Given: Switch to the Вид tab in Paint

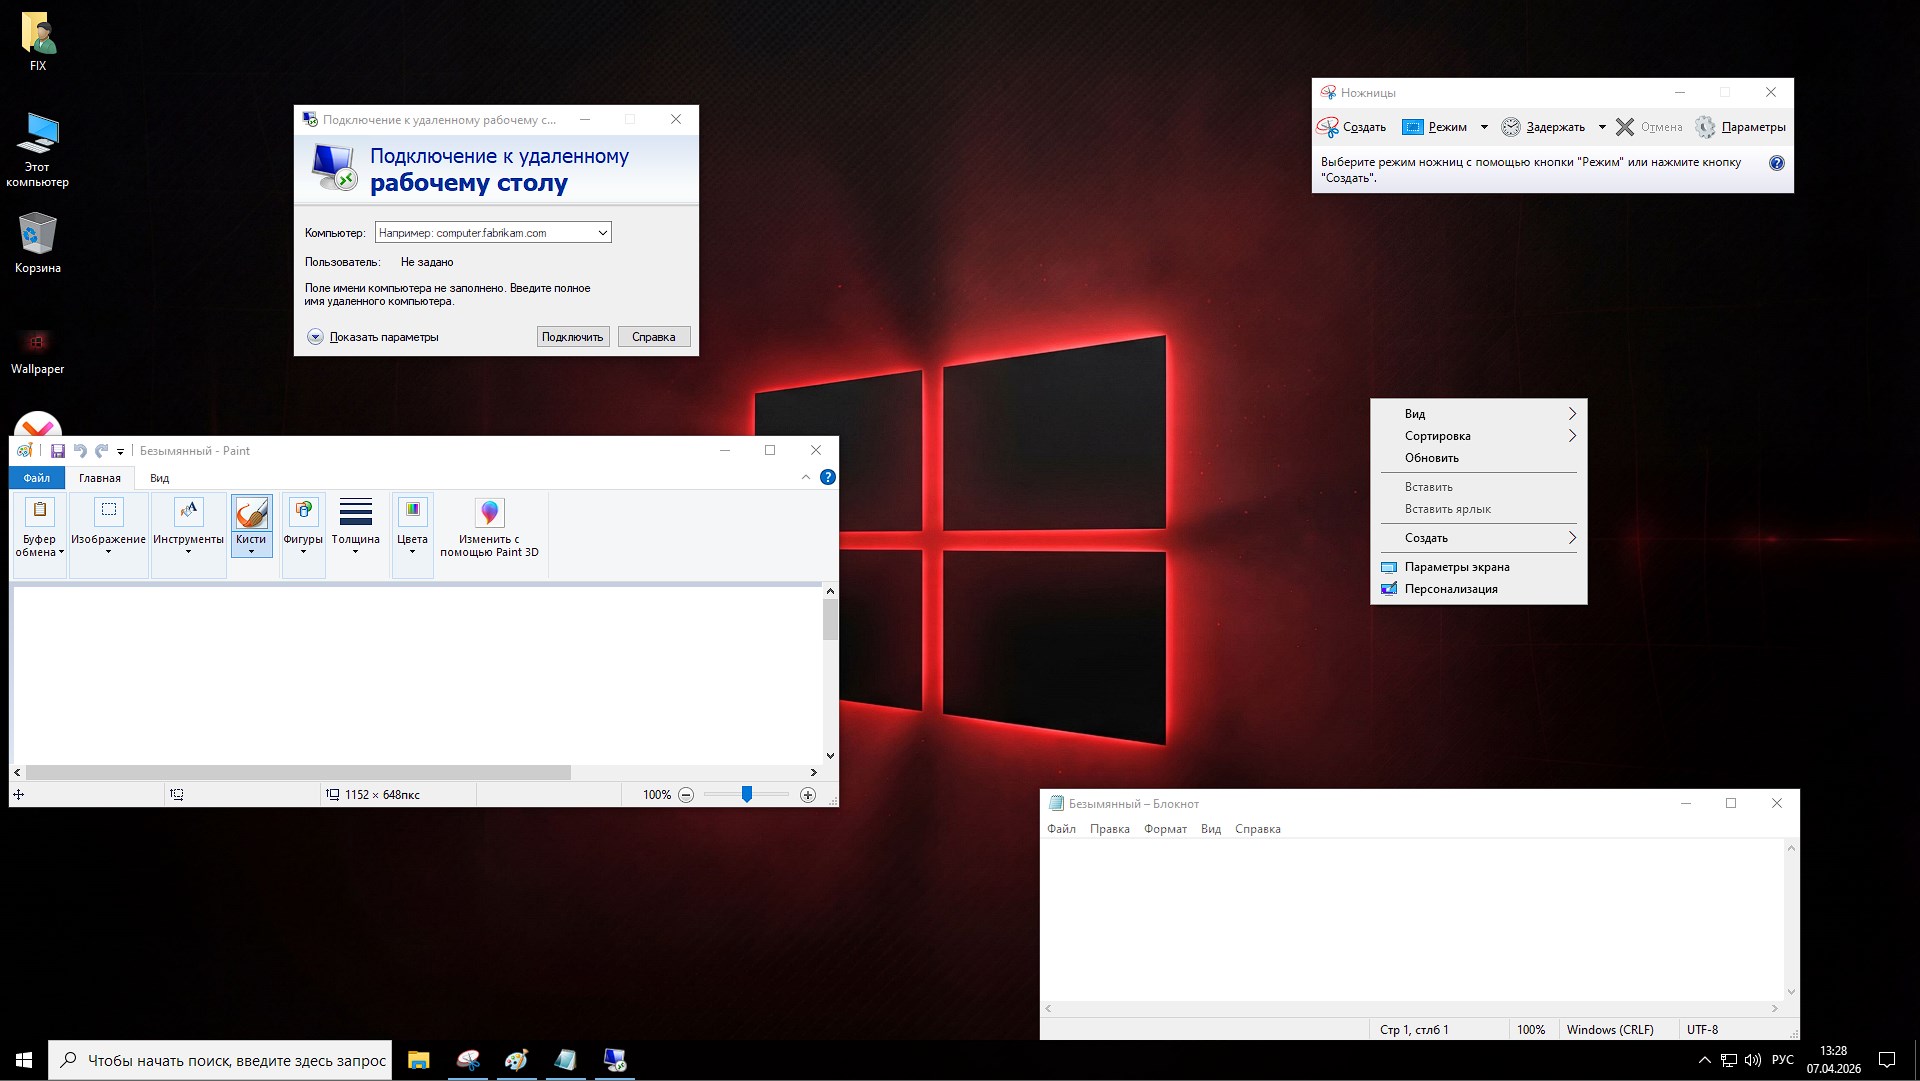Looking at the screenshot, I should point(158,478).
